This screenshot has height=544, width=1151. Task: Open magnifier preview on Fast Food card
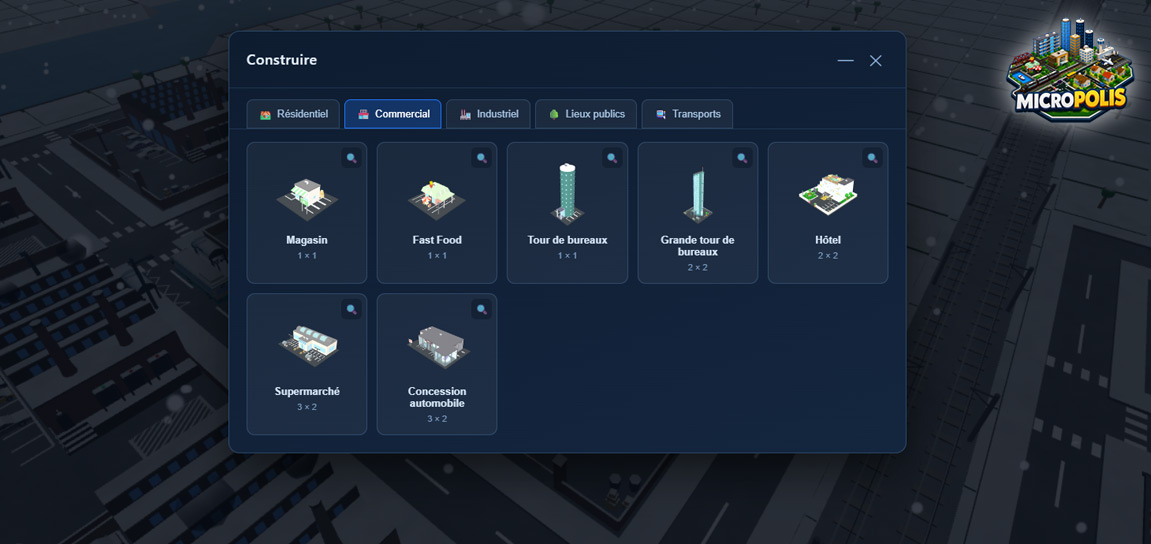482,158
